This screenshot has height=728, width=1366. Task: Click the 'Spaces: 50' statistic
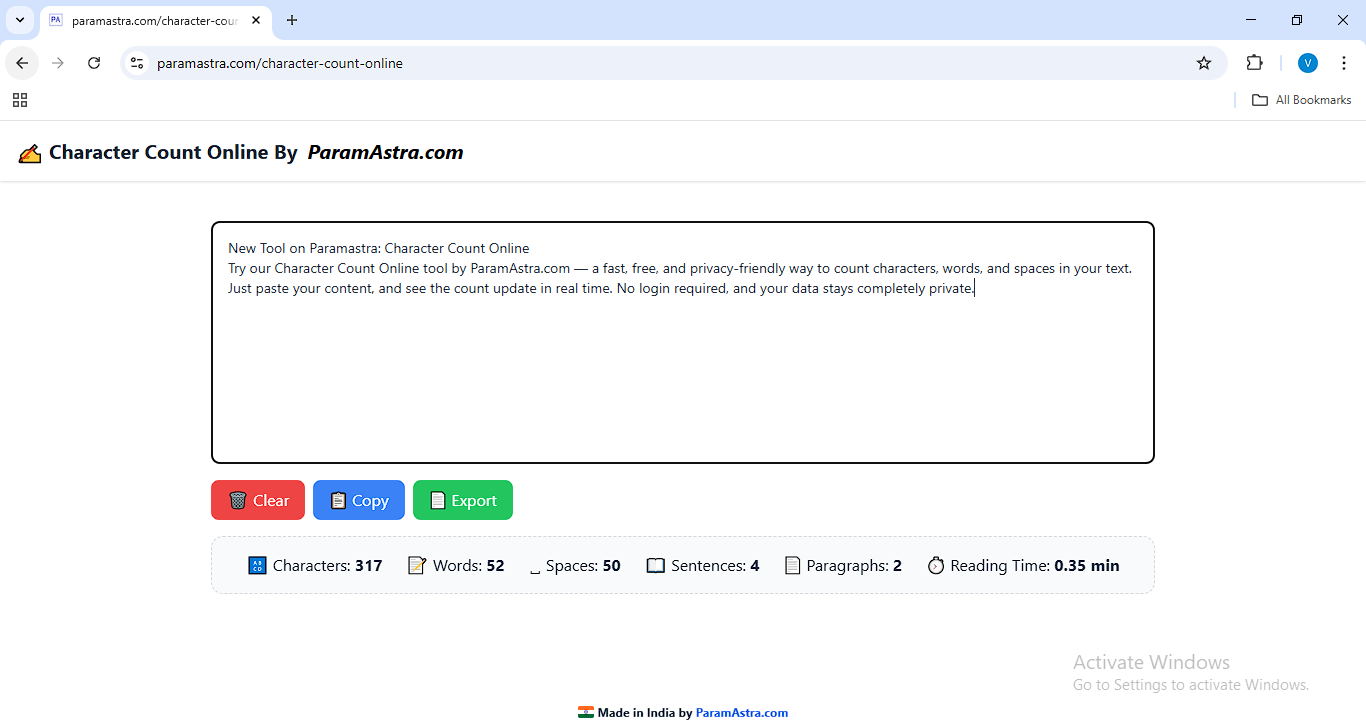click(x=575, y=566)
